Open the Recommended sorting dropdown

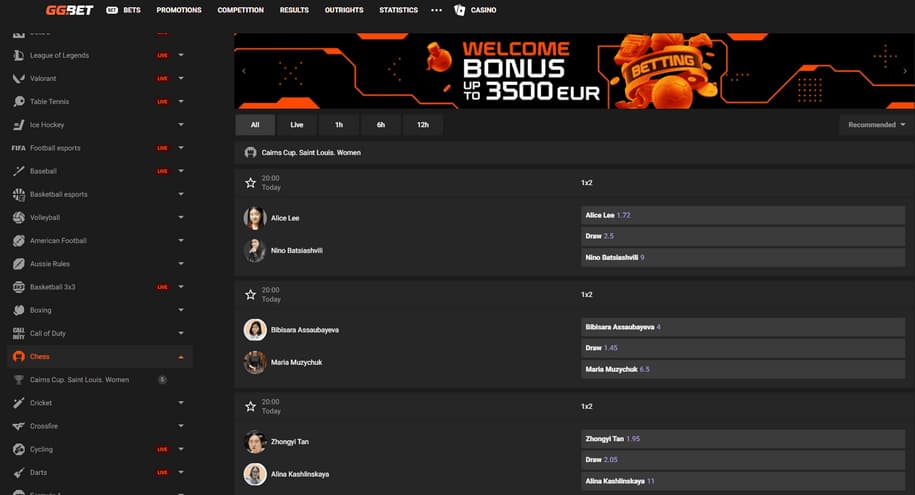pyautogui.click(x=876, y=125)
